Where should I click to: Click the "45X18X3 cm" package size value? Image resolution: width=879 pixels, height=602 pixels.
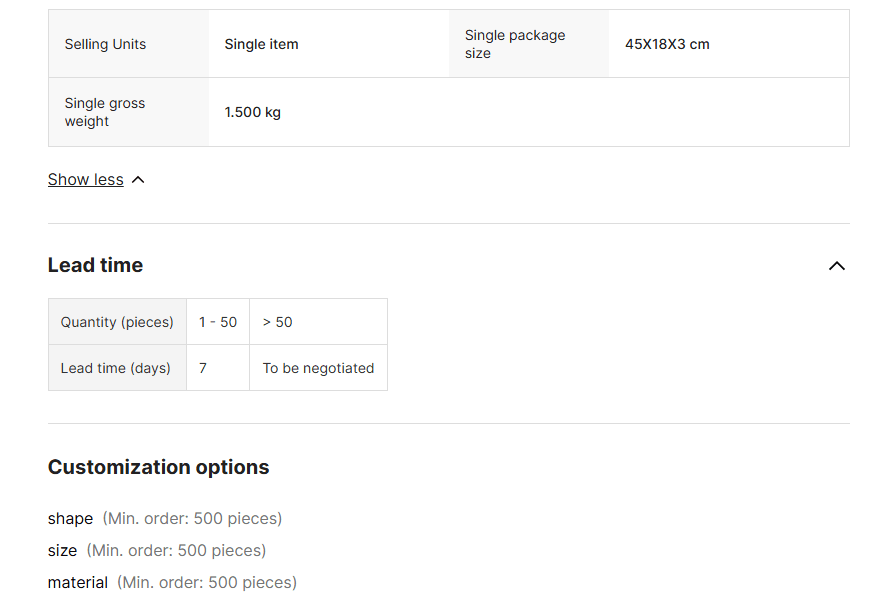[x=667, y=44]
